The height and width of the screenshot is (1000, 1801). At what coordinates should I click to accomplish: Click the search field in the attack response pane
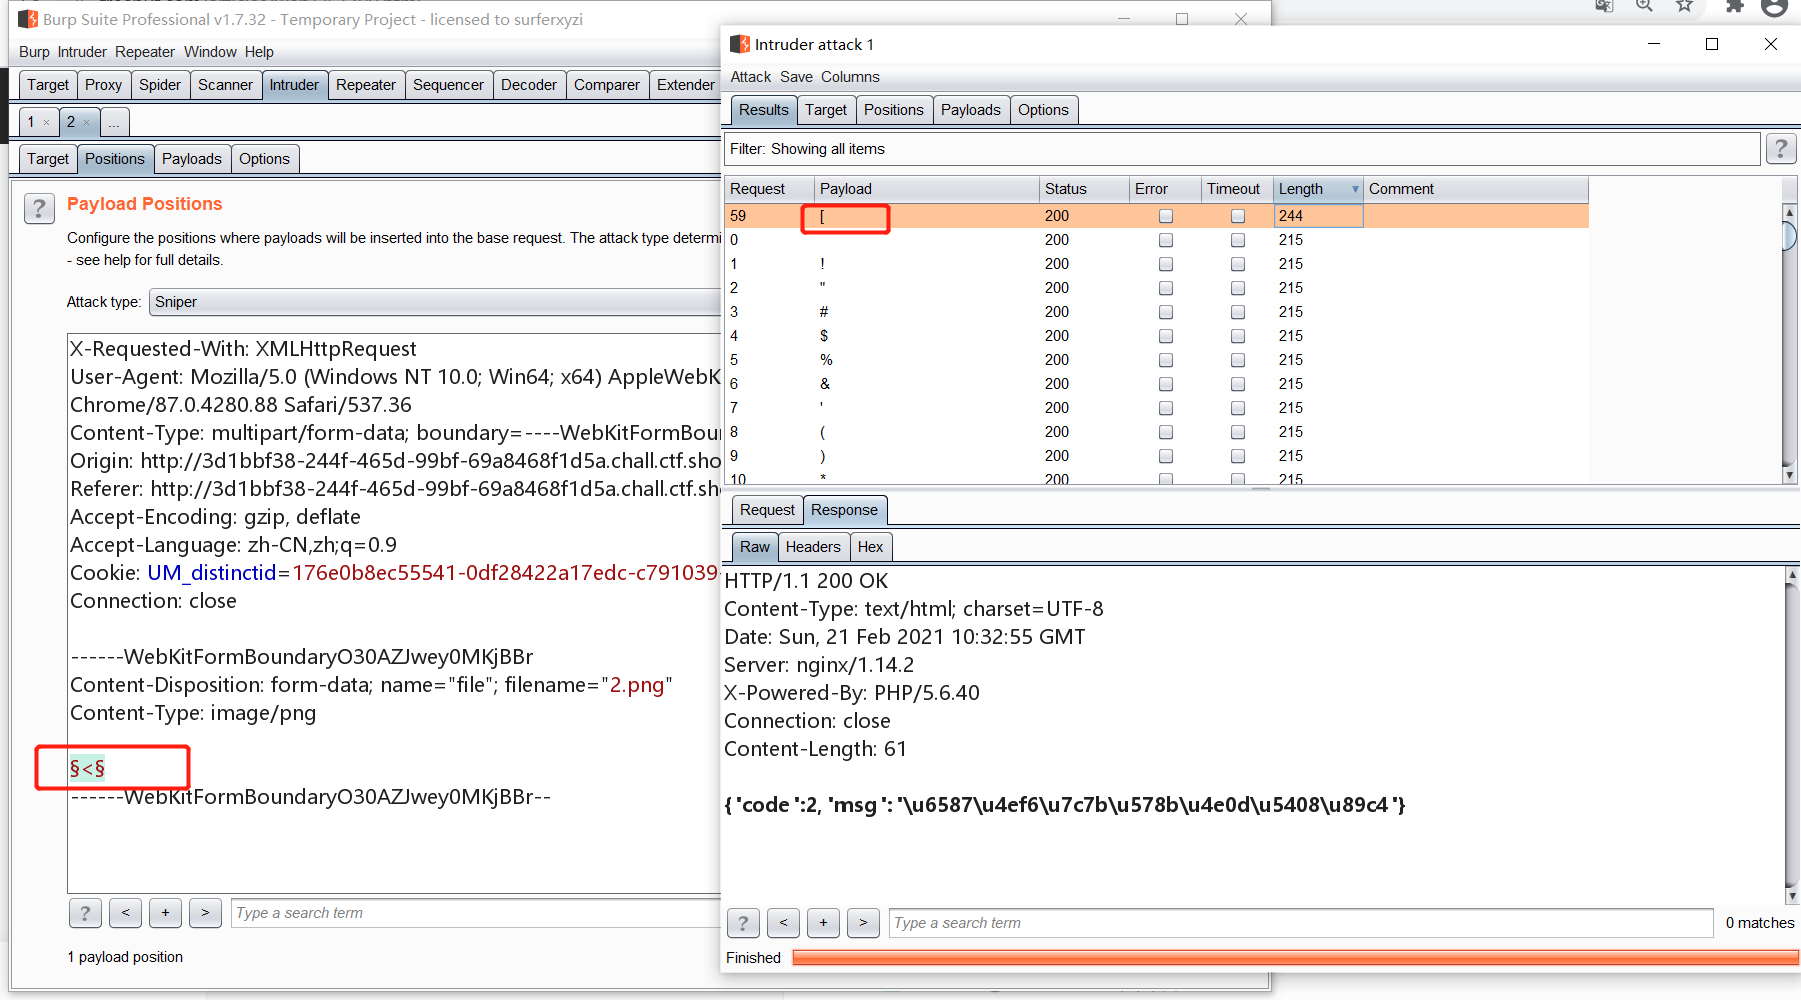click(1301, 923)
